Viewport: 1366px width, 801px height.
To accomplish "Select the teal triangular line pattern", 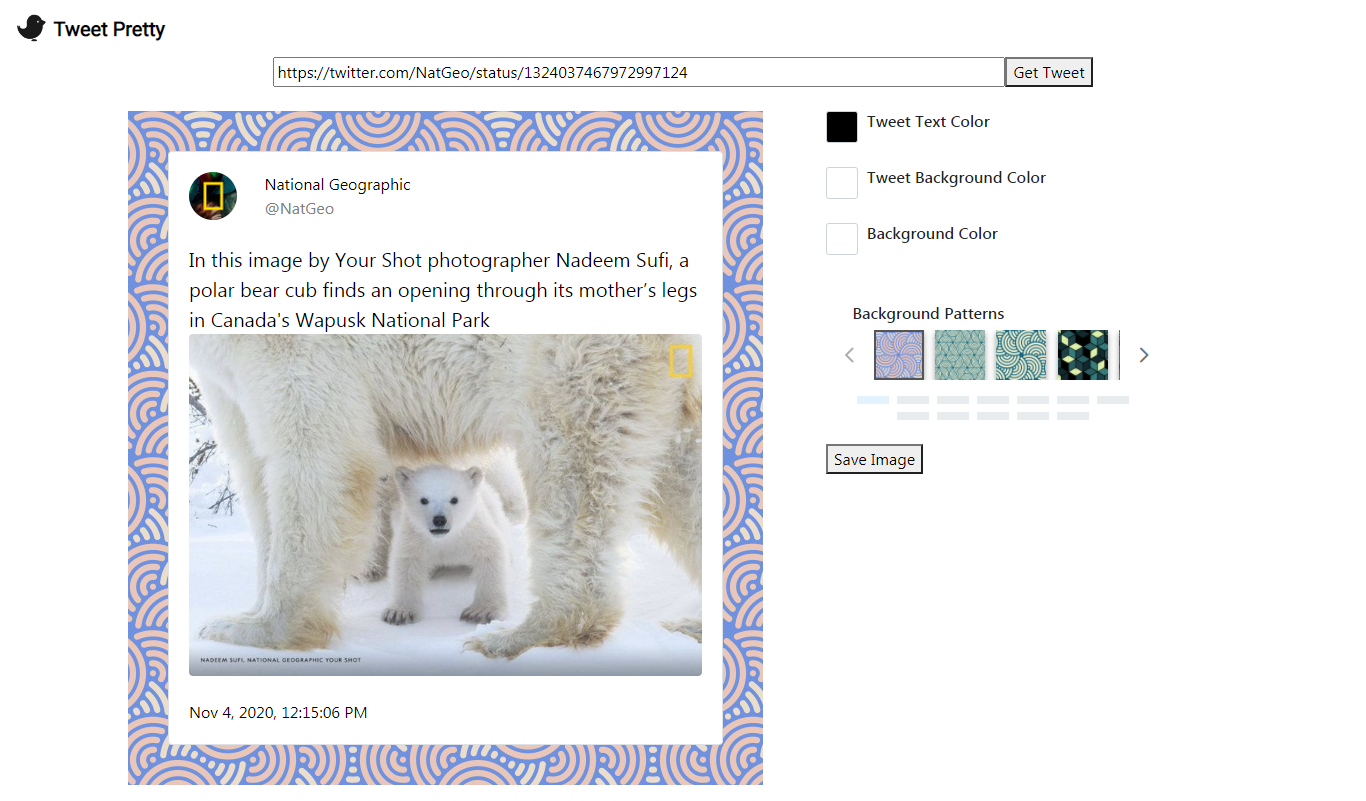I will tap(960, 355).
